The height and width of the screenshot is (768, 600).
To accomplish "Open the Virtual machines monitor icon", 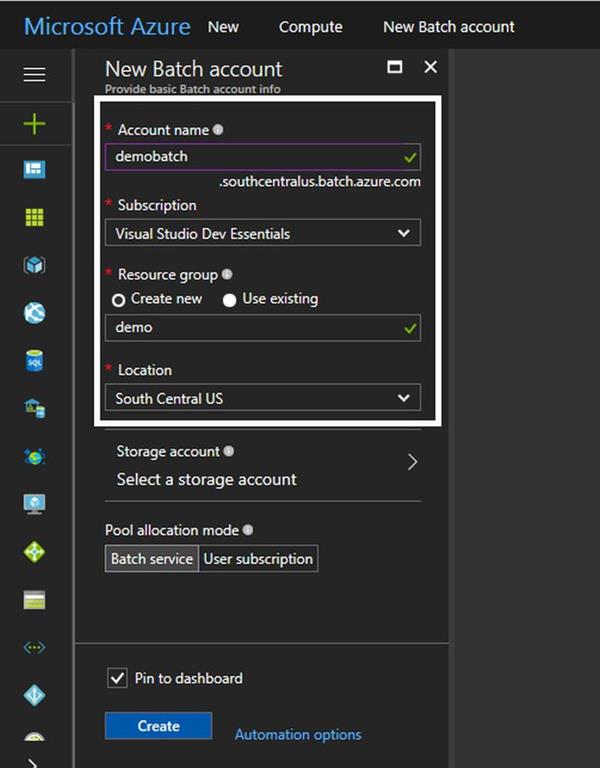I will [34, 504].
